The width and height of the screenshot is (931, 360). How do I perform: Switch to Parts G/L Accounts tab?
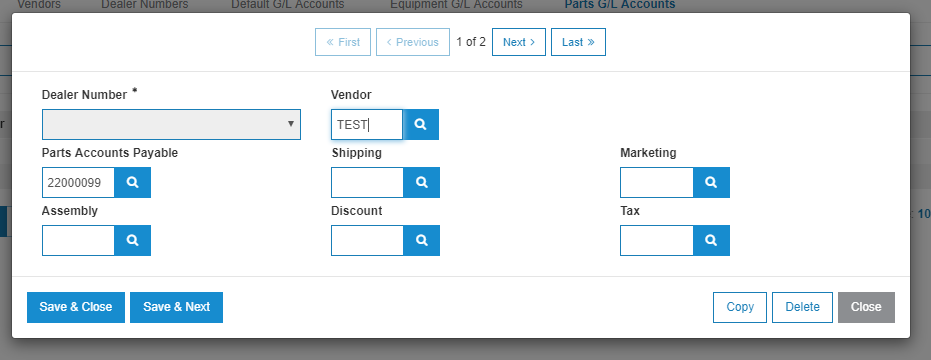point(619,5)
